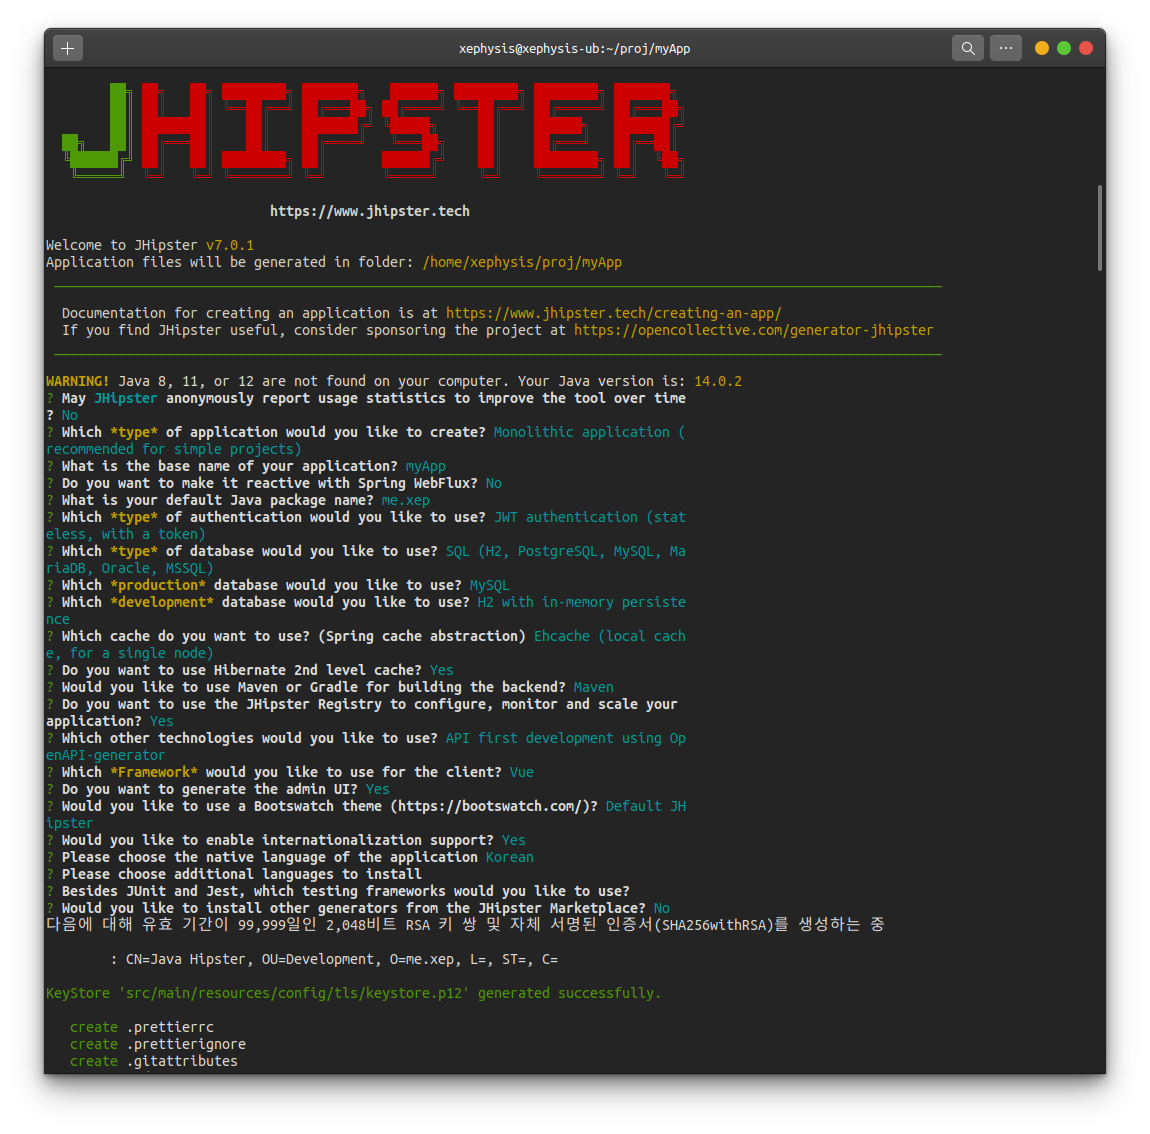1150x1134 pixels.
Task: Open the terminal search magnifier
Action: 967,48
